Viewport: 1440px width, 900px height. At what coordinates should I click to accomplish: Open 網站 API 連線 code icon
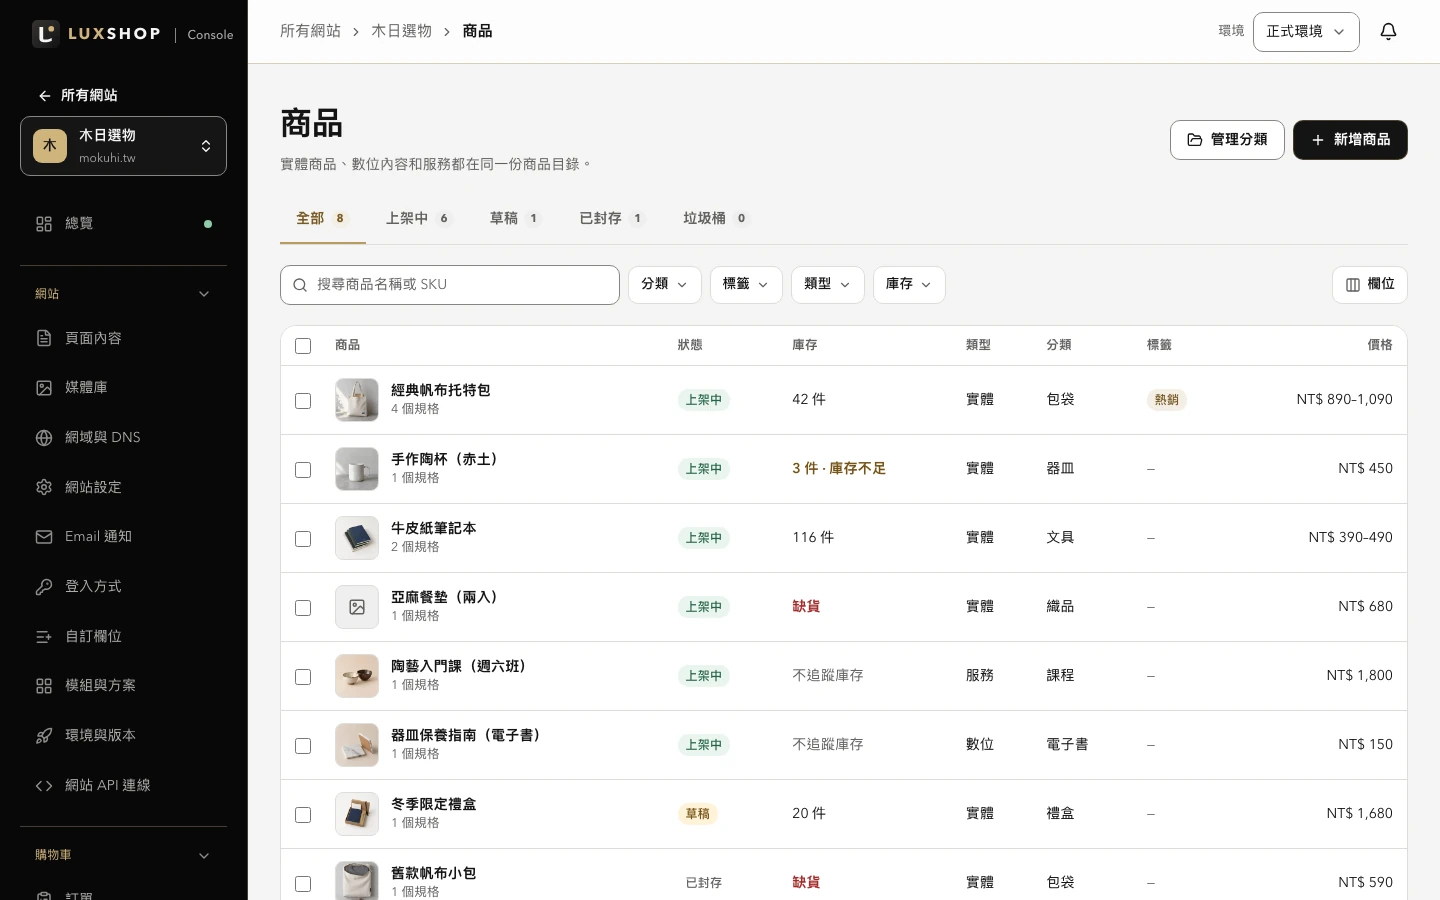44,786
